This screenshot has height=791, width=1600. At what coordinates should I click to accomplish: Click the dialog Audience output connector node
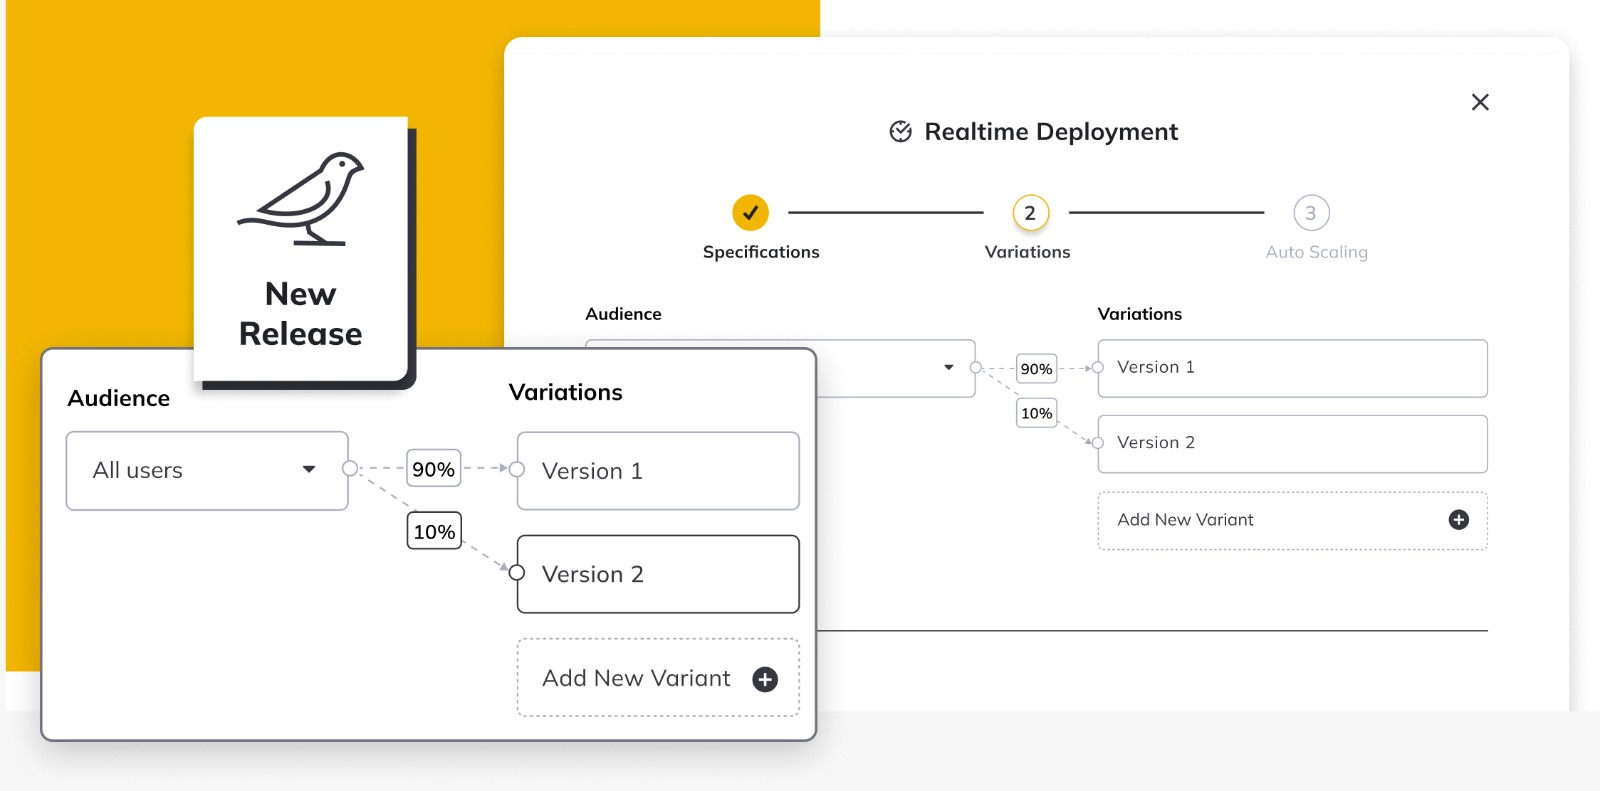pos(976,367)
